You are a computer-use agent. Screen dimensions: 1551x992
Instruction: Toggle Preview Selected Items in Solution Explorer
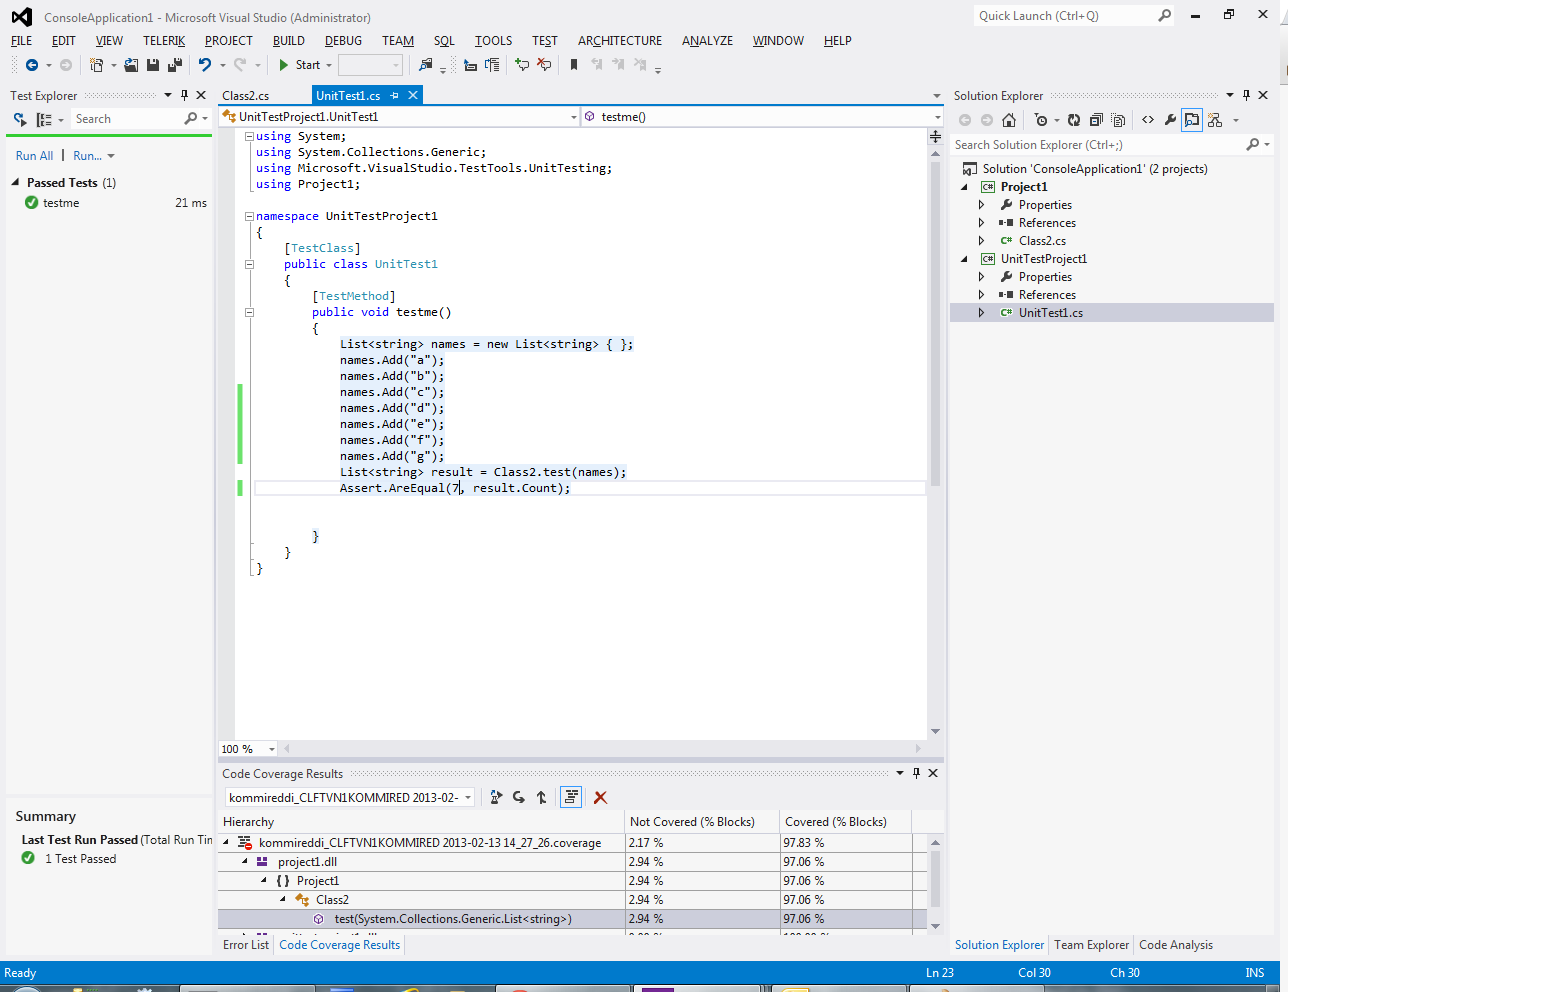click(1192, 120)
